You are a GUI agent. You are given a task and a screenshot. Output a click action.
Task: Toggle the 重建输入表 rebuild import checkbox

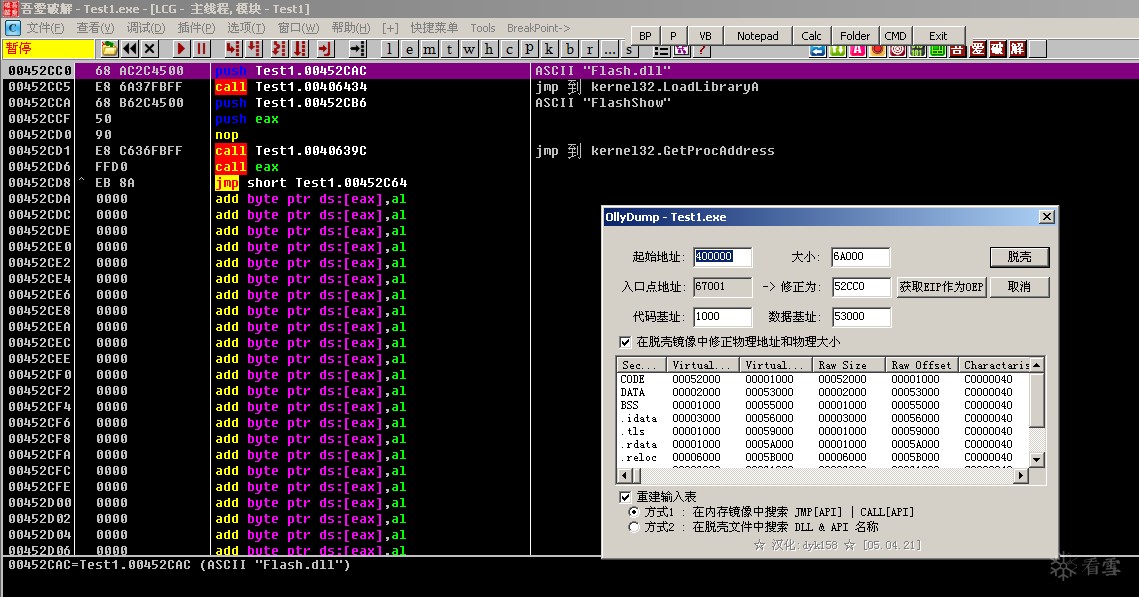625,497
